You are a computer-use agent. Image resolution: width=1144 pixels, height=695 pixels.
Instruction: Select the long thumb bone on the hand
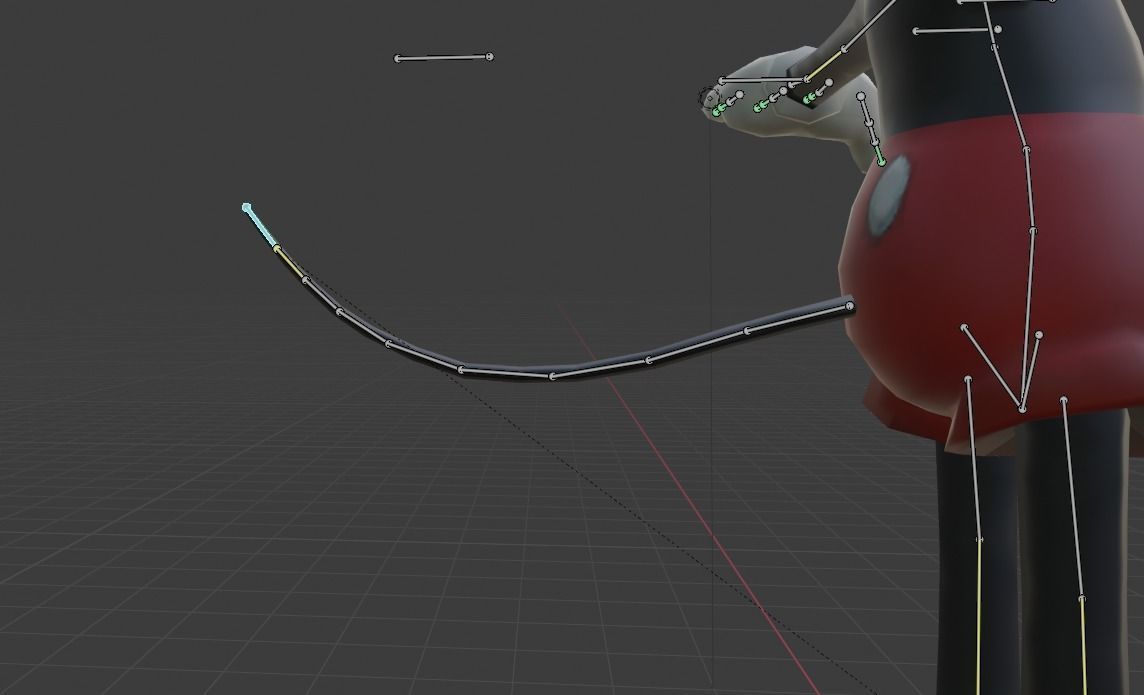click(x=764, y=78)
